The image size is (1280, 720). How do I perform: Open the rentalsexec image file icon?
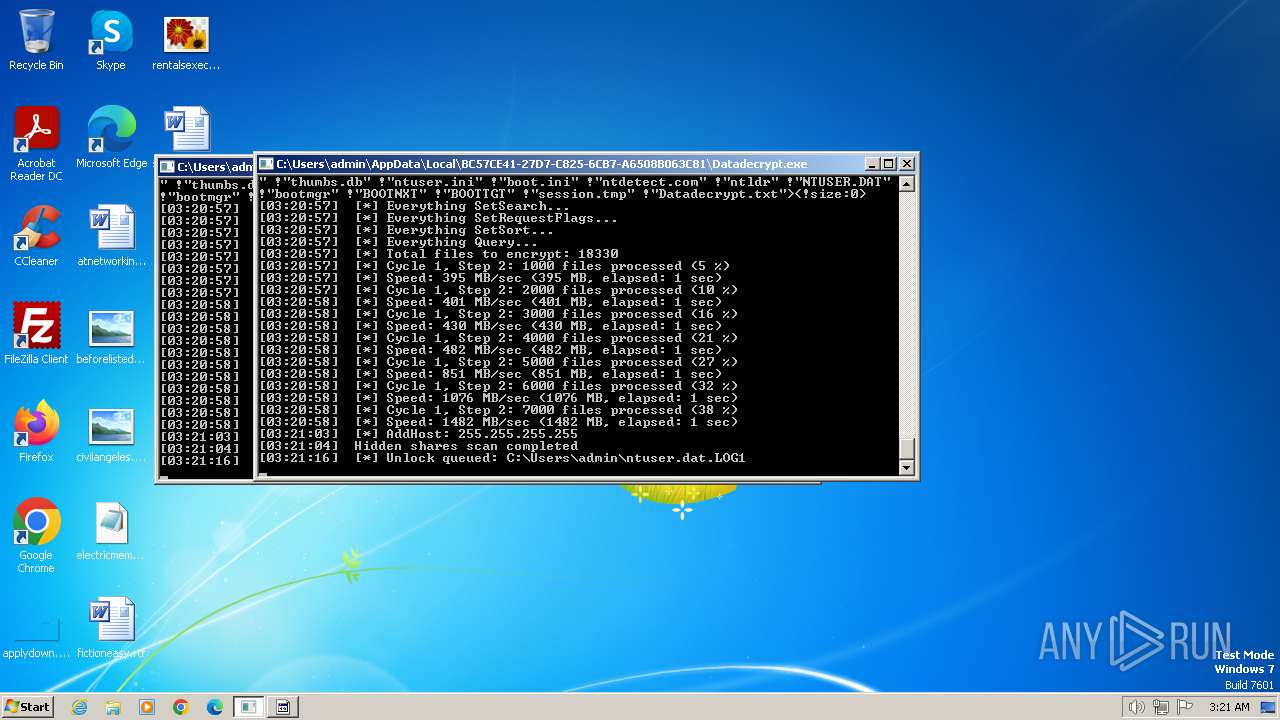pyautogui.click(x=186, y=40)
